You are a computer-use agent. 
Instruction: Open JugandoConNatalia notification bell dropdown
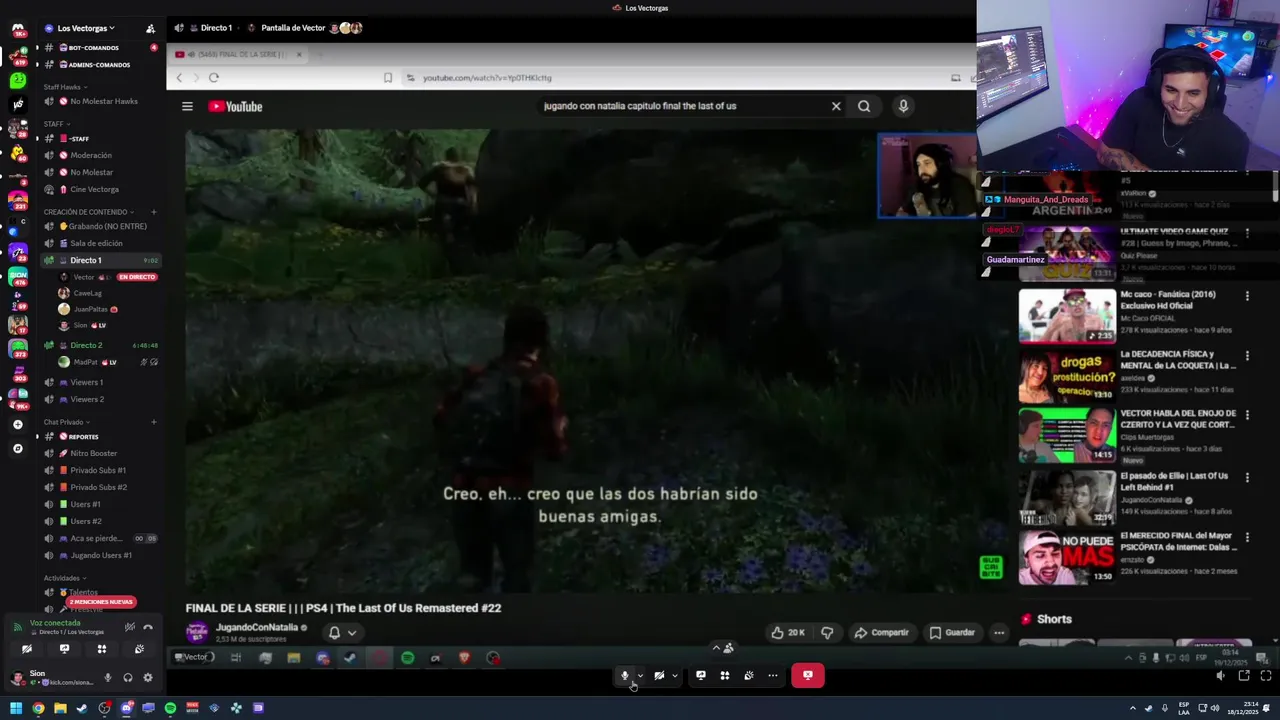point(342,633)
